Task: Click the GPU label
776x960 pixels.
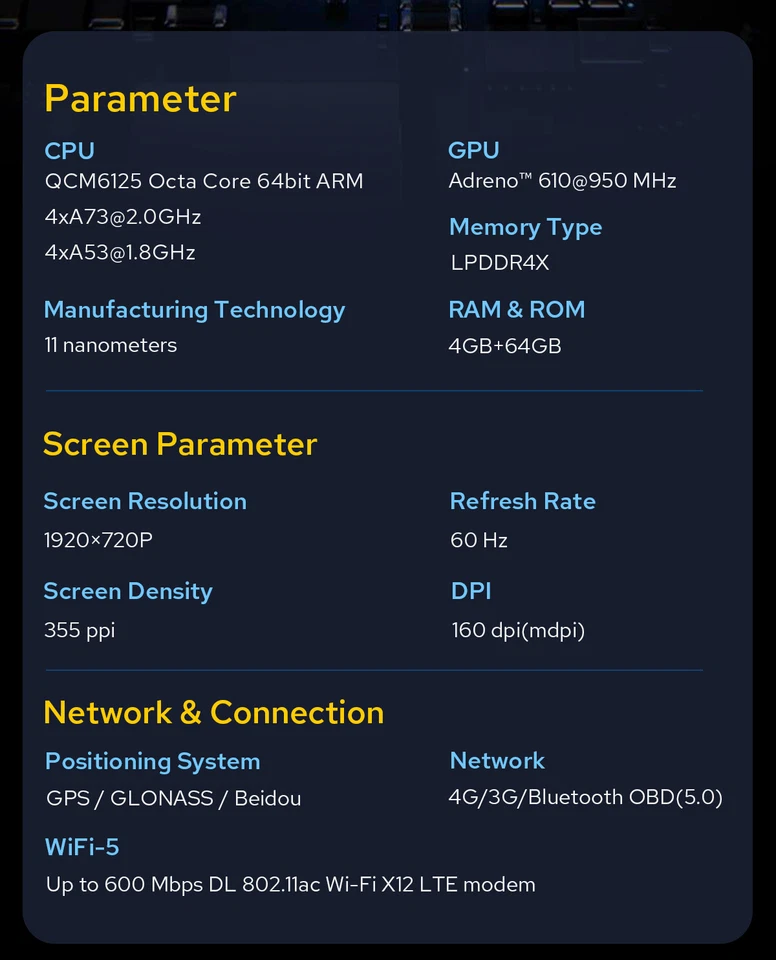Action: tap(473, 150)
